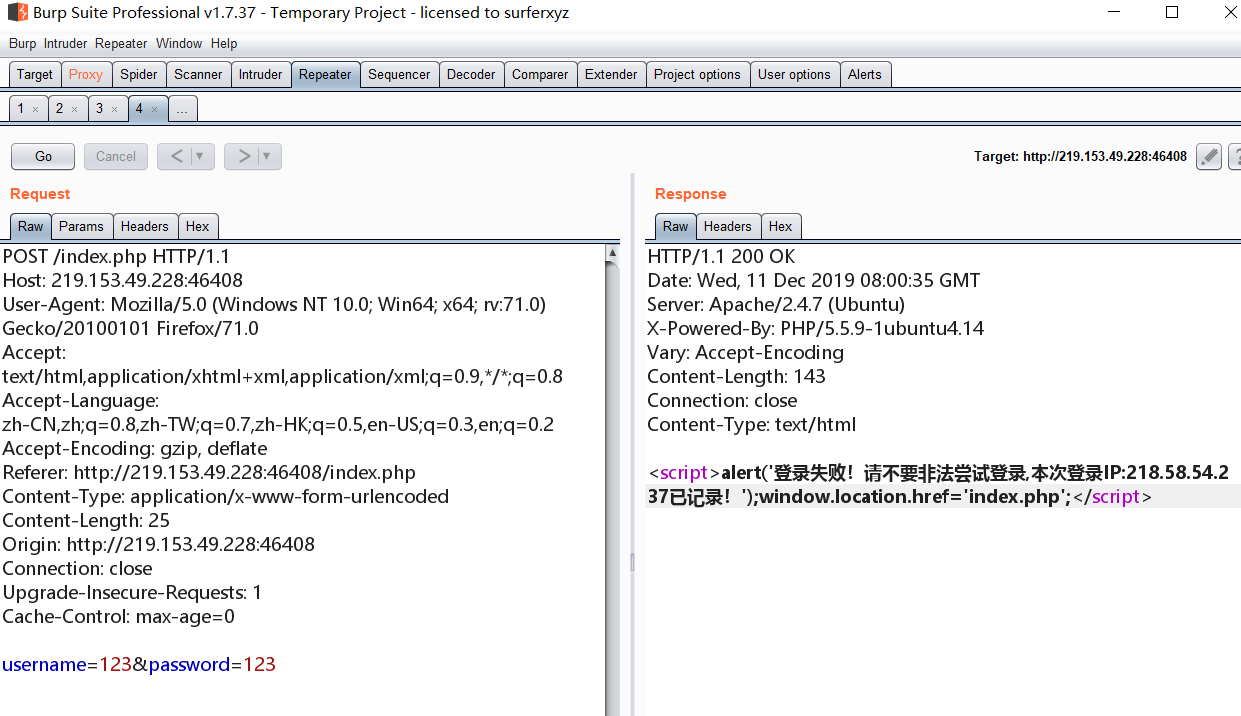Switch to the Spider tool tab

point(139,74)
